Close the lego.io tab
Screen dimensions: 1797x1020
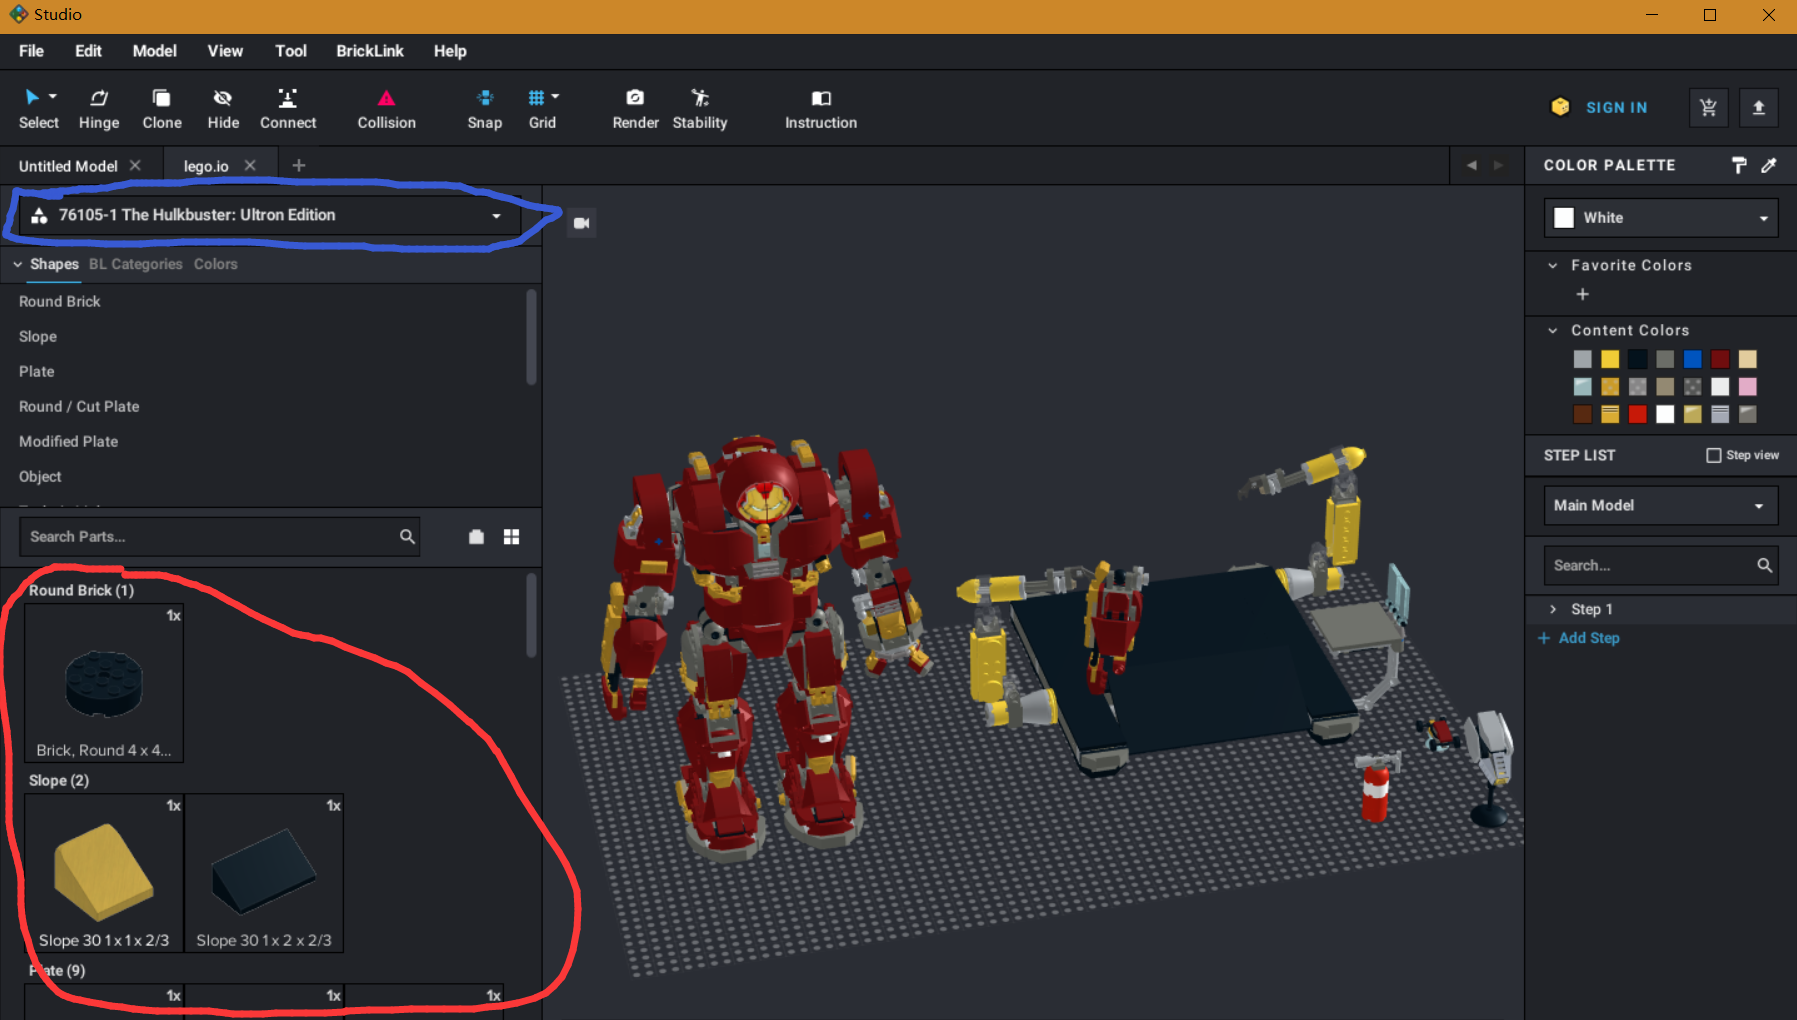pyautogui.click(x=250, y=165)
